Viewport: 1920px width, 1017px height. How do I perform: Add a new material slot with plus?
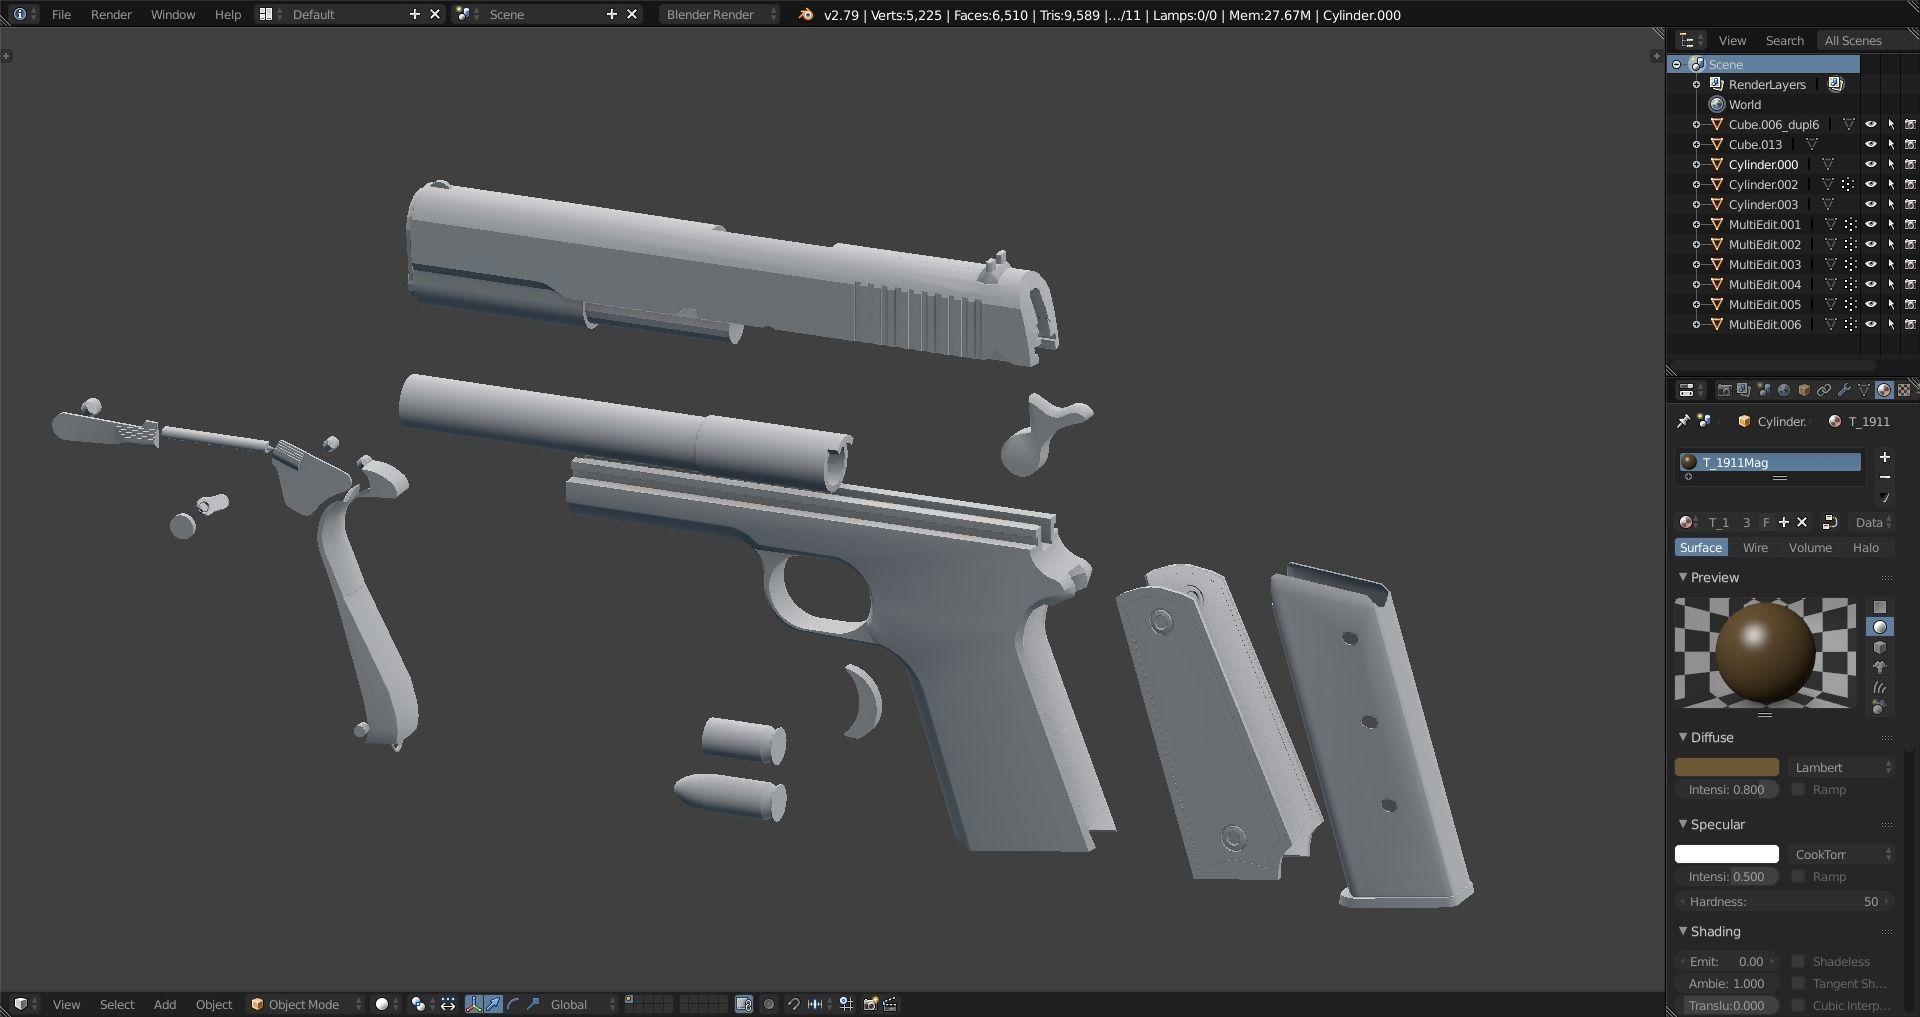tap(1885, 457)
